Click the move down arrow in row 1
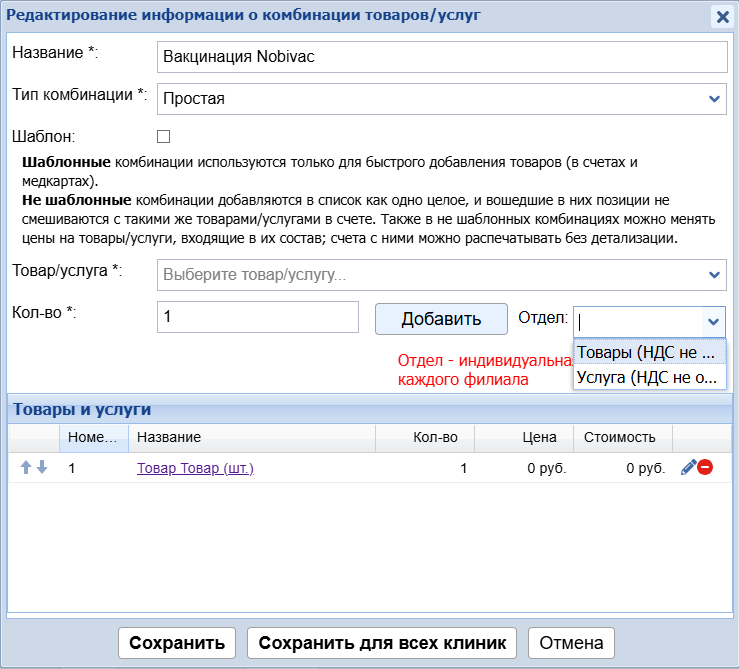Viewport: 739px width, 669px height. 42,467
